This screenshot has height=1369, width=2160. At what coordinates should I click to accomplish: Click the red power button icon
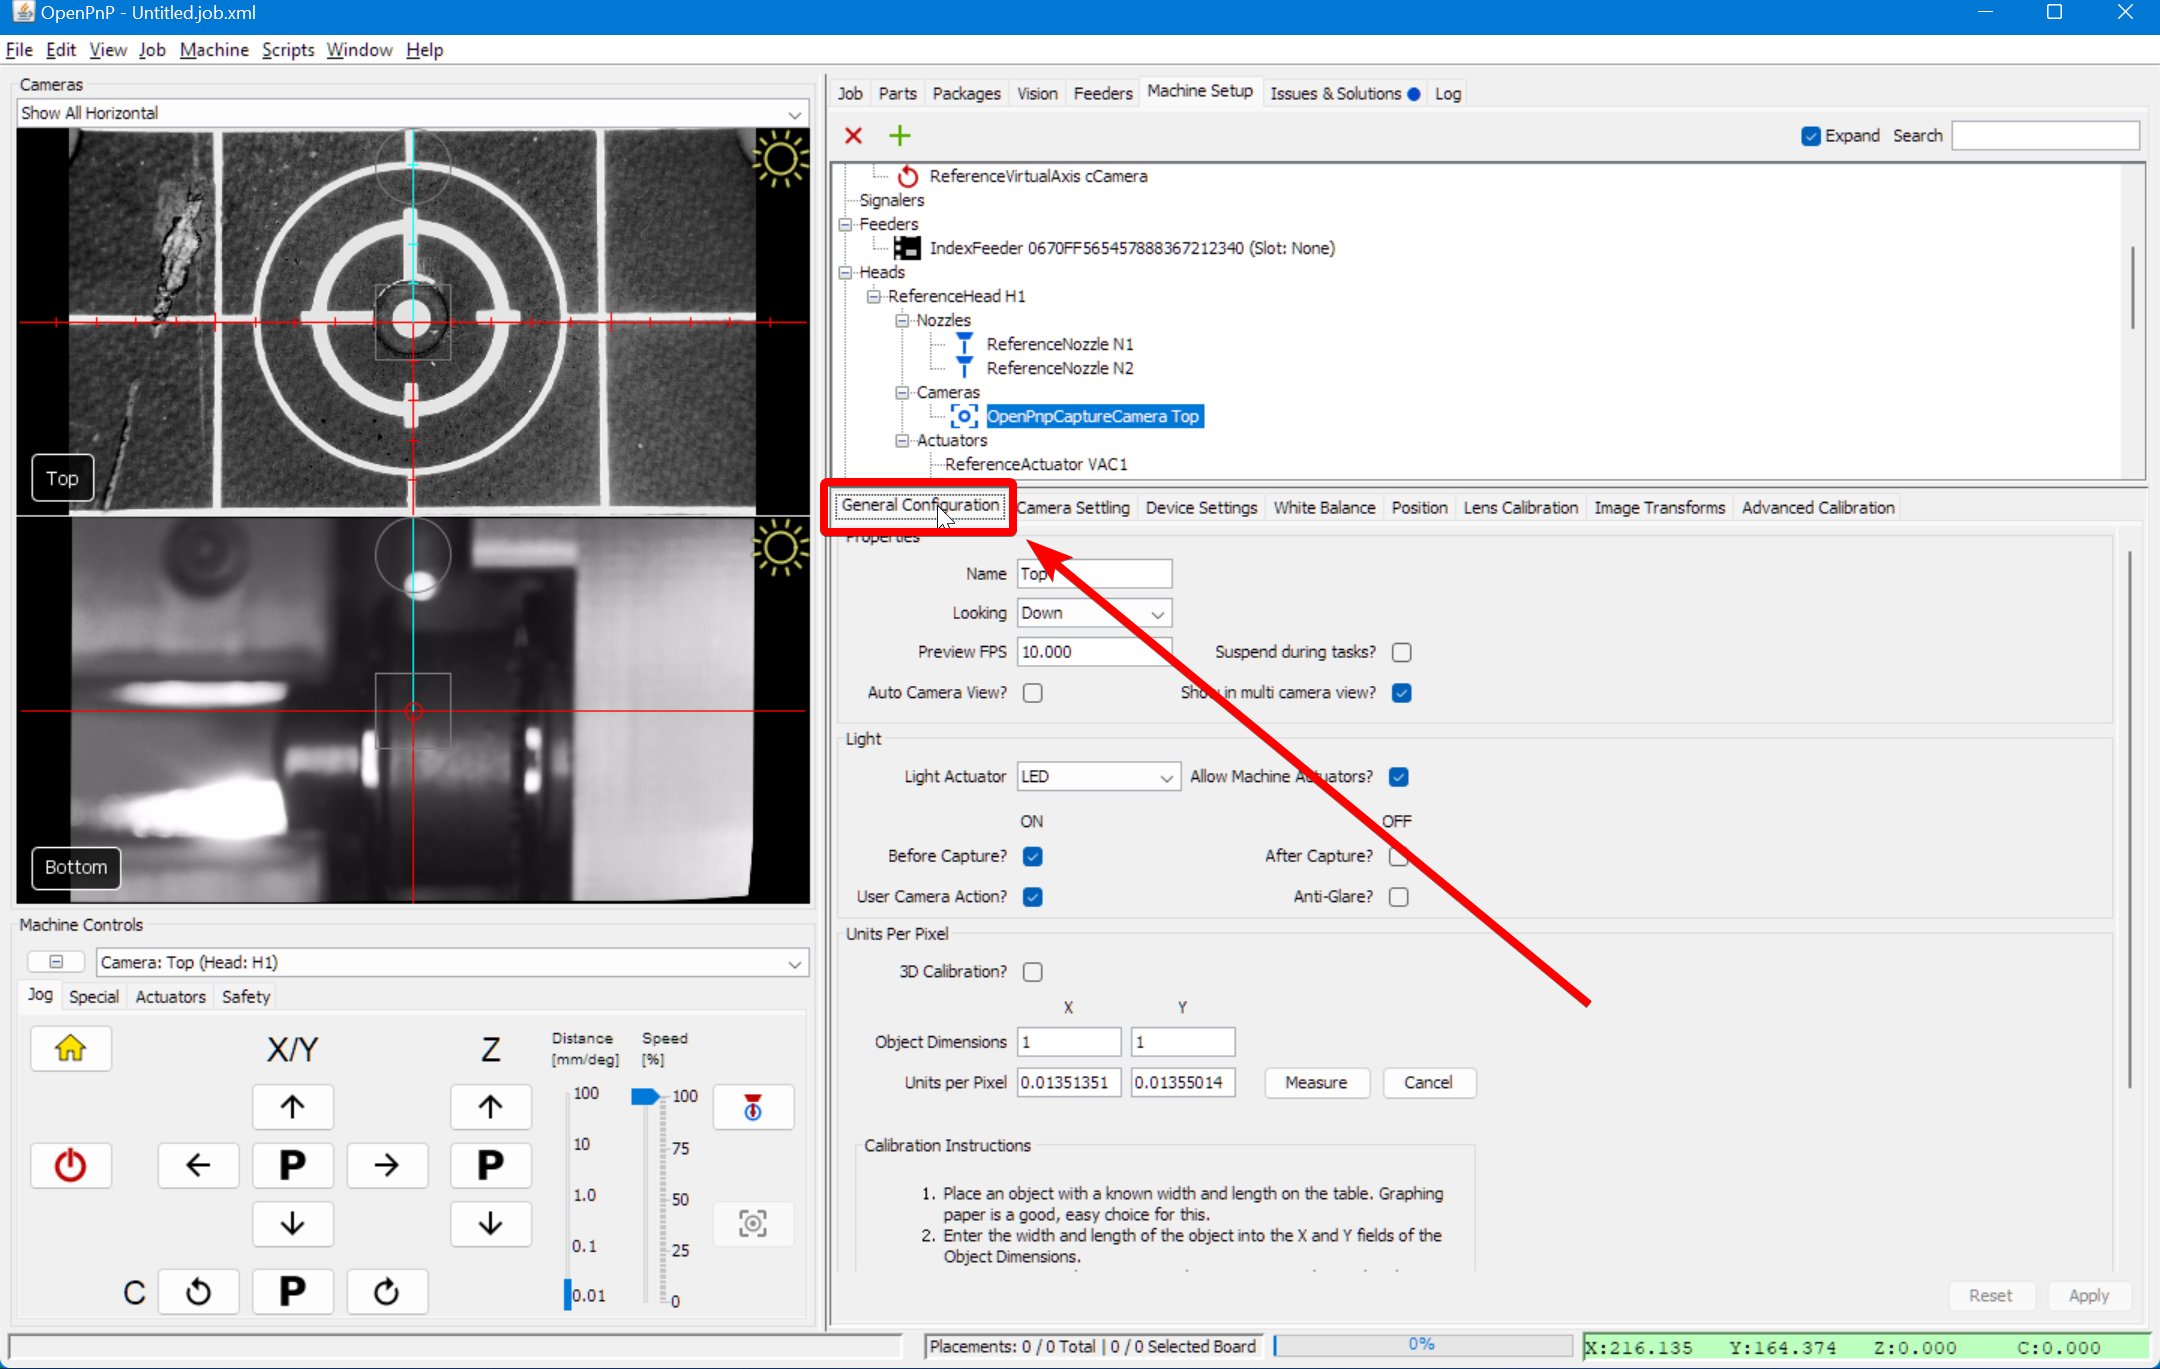pyautogui.click(x=70, y=1164)
